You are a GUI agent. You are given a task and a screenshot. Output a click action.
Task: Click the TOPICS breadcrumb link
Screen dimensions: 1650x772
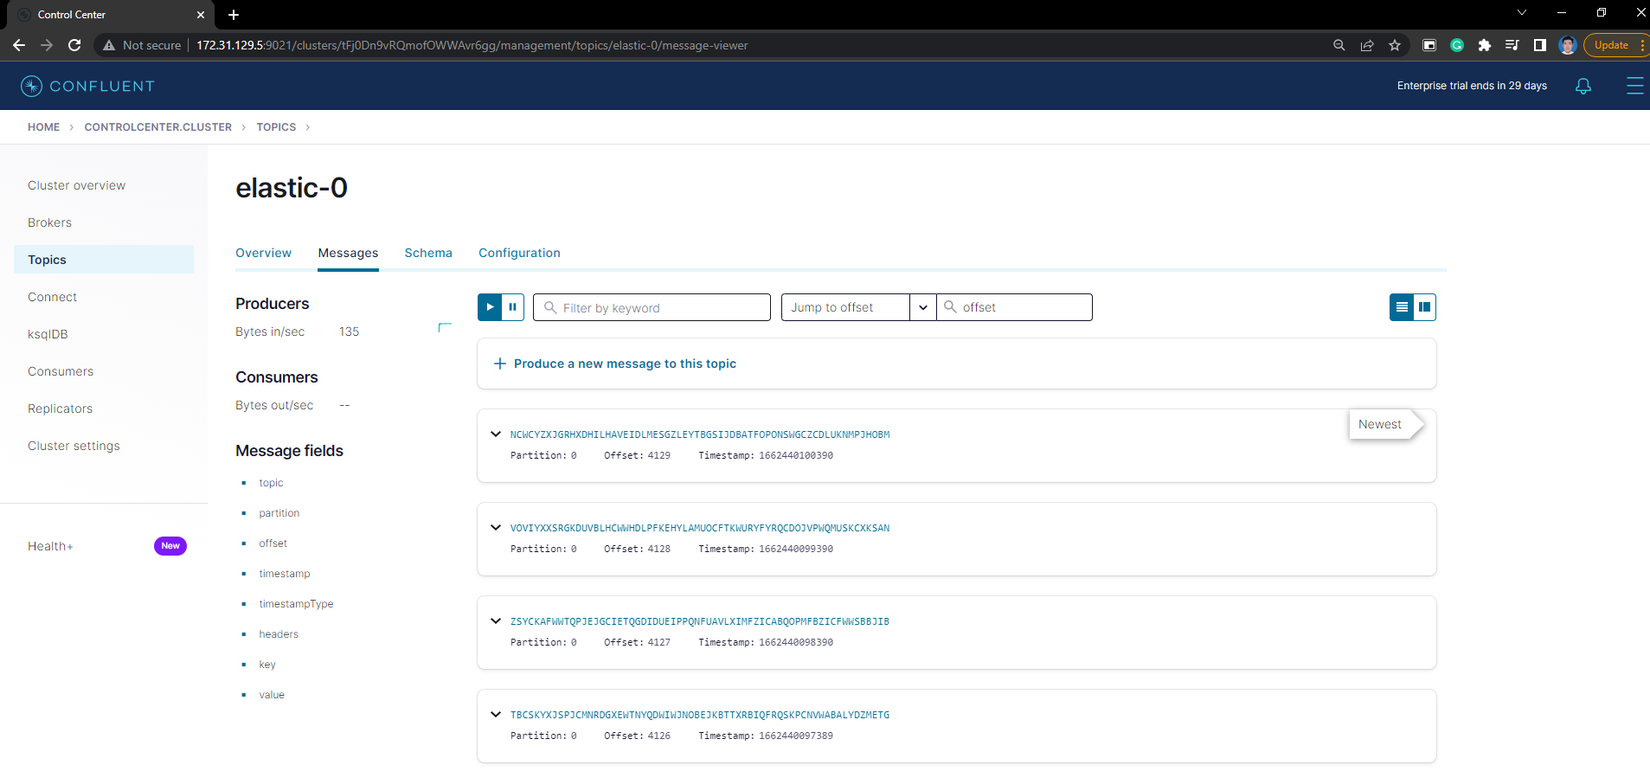click(x=276, y=127)
